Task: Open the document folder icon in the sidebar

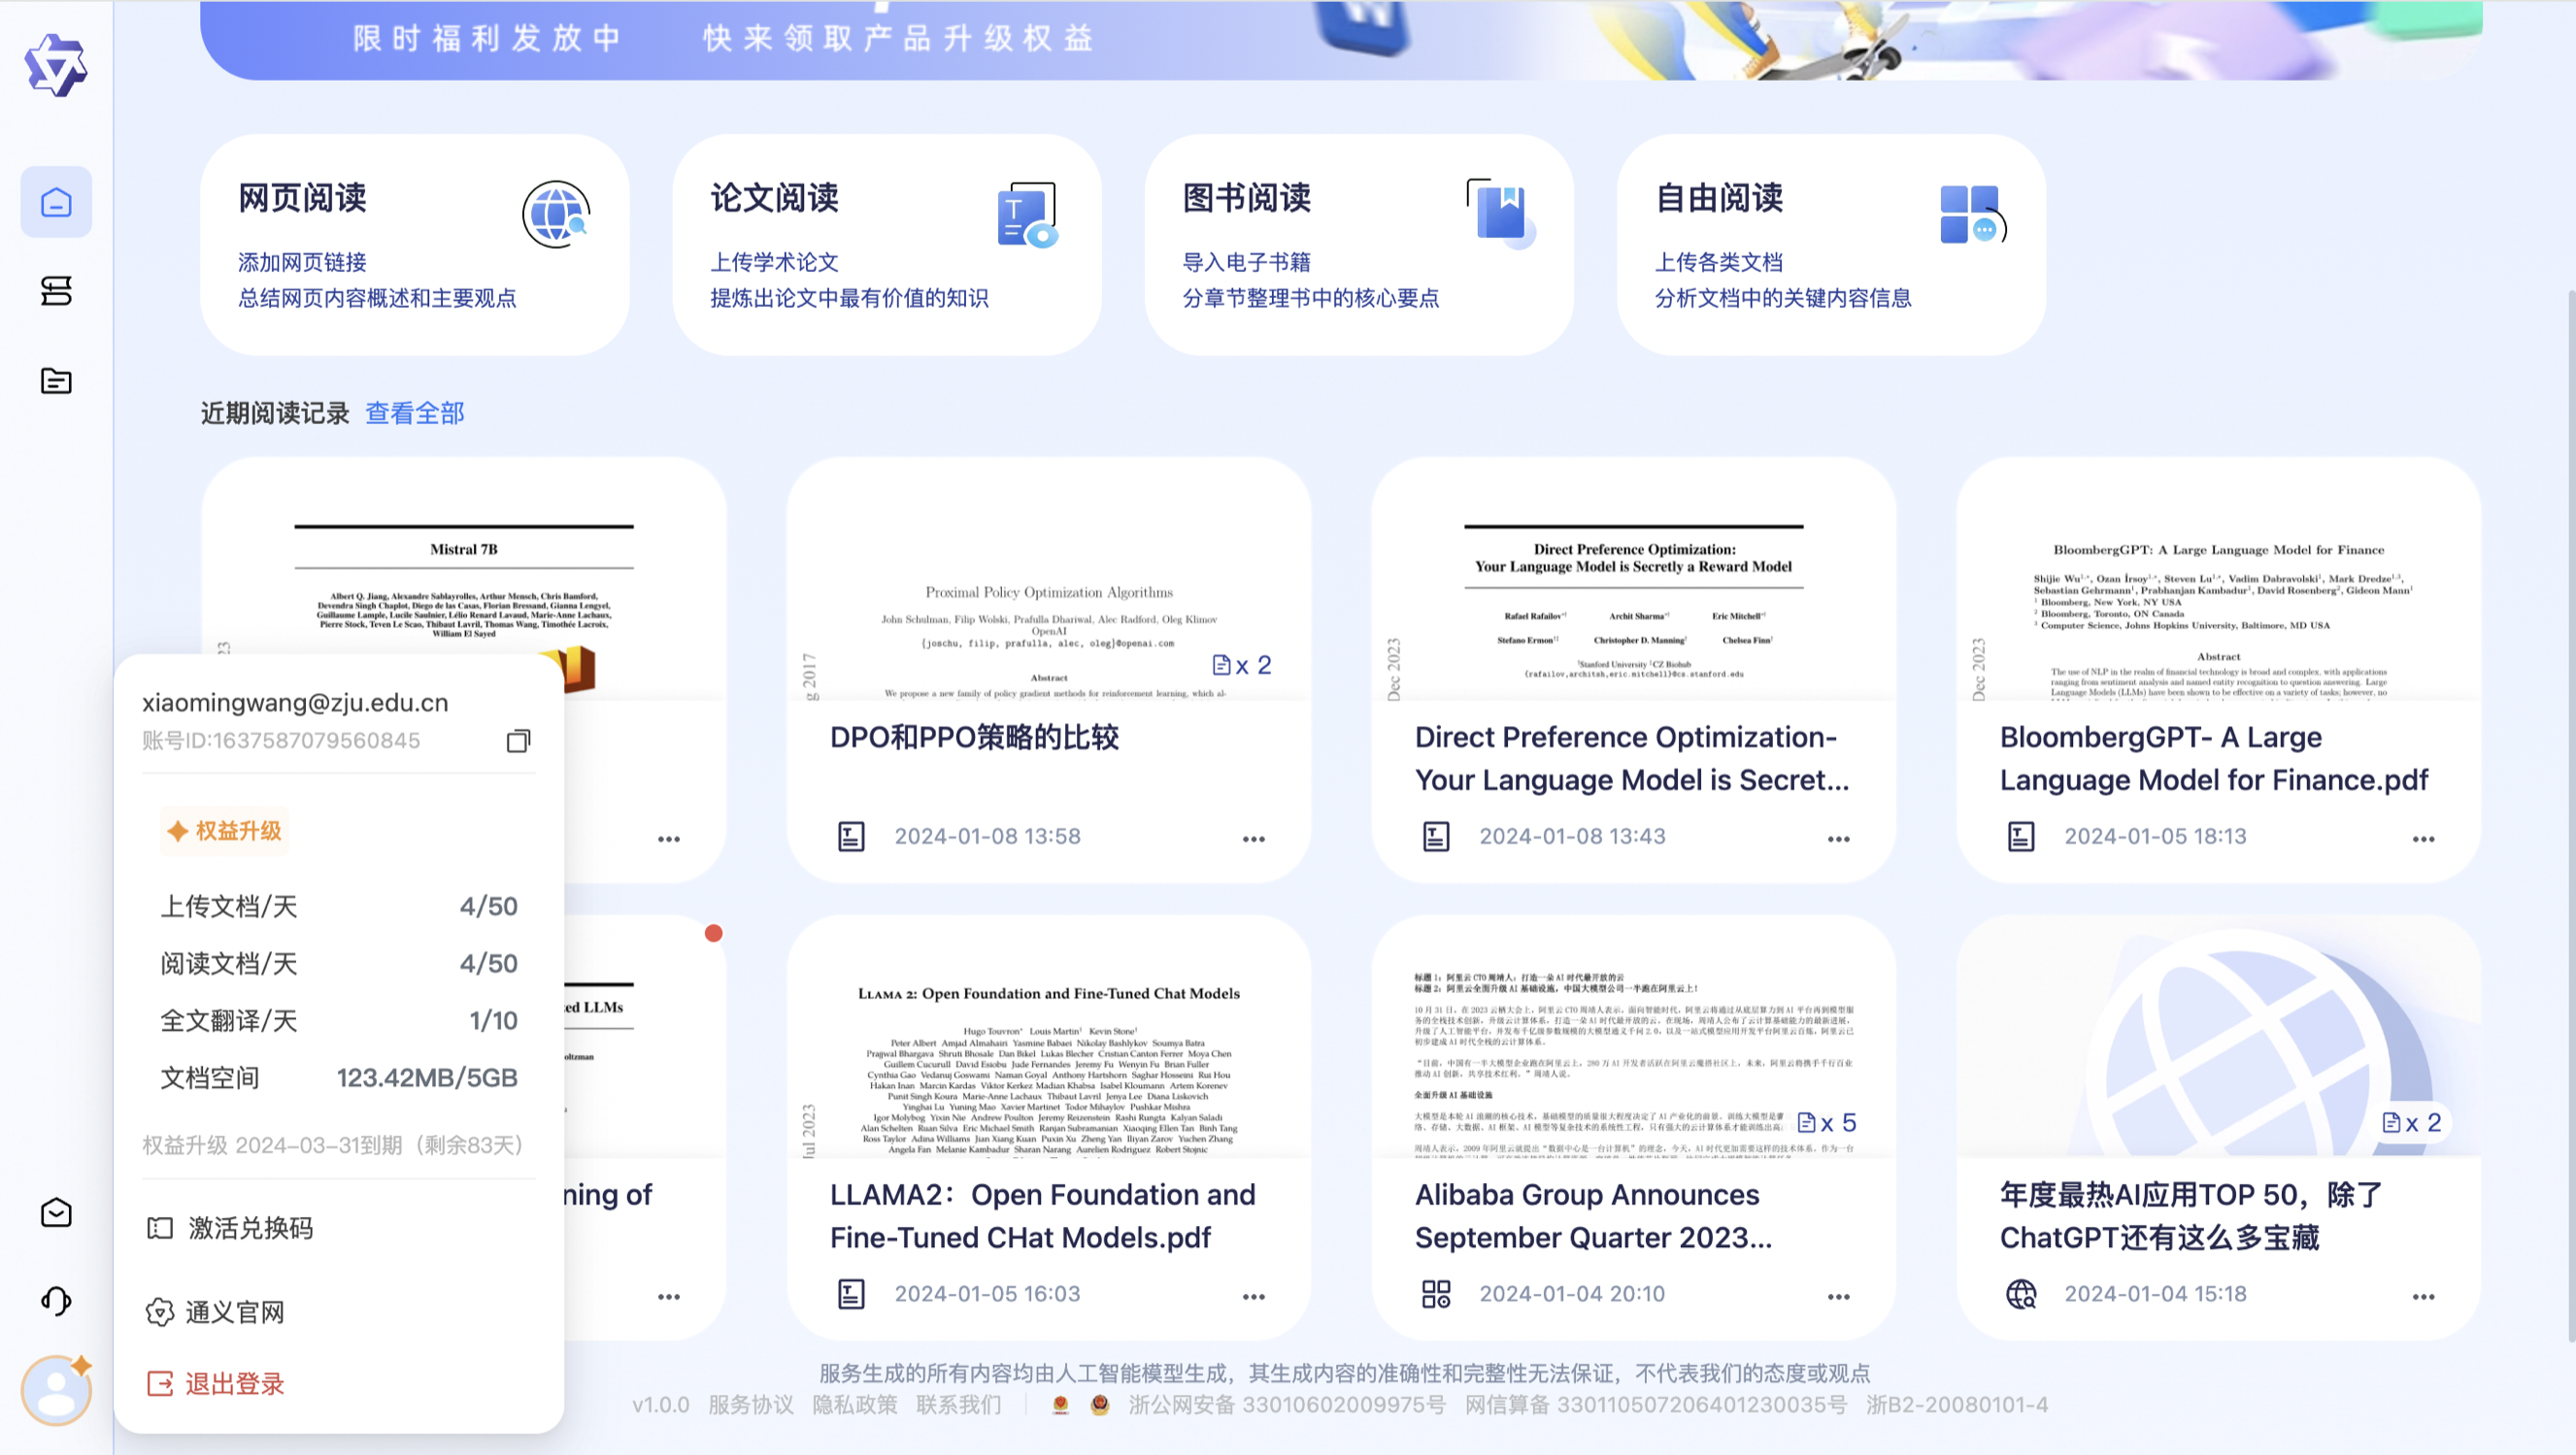Action: click(x=56, y=381)
